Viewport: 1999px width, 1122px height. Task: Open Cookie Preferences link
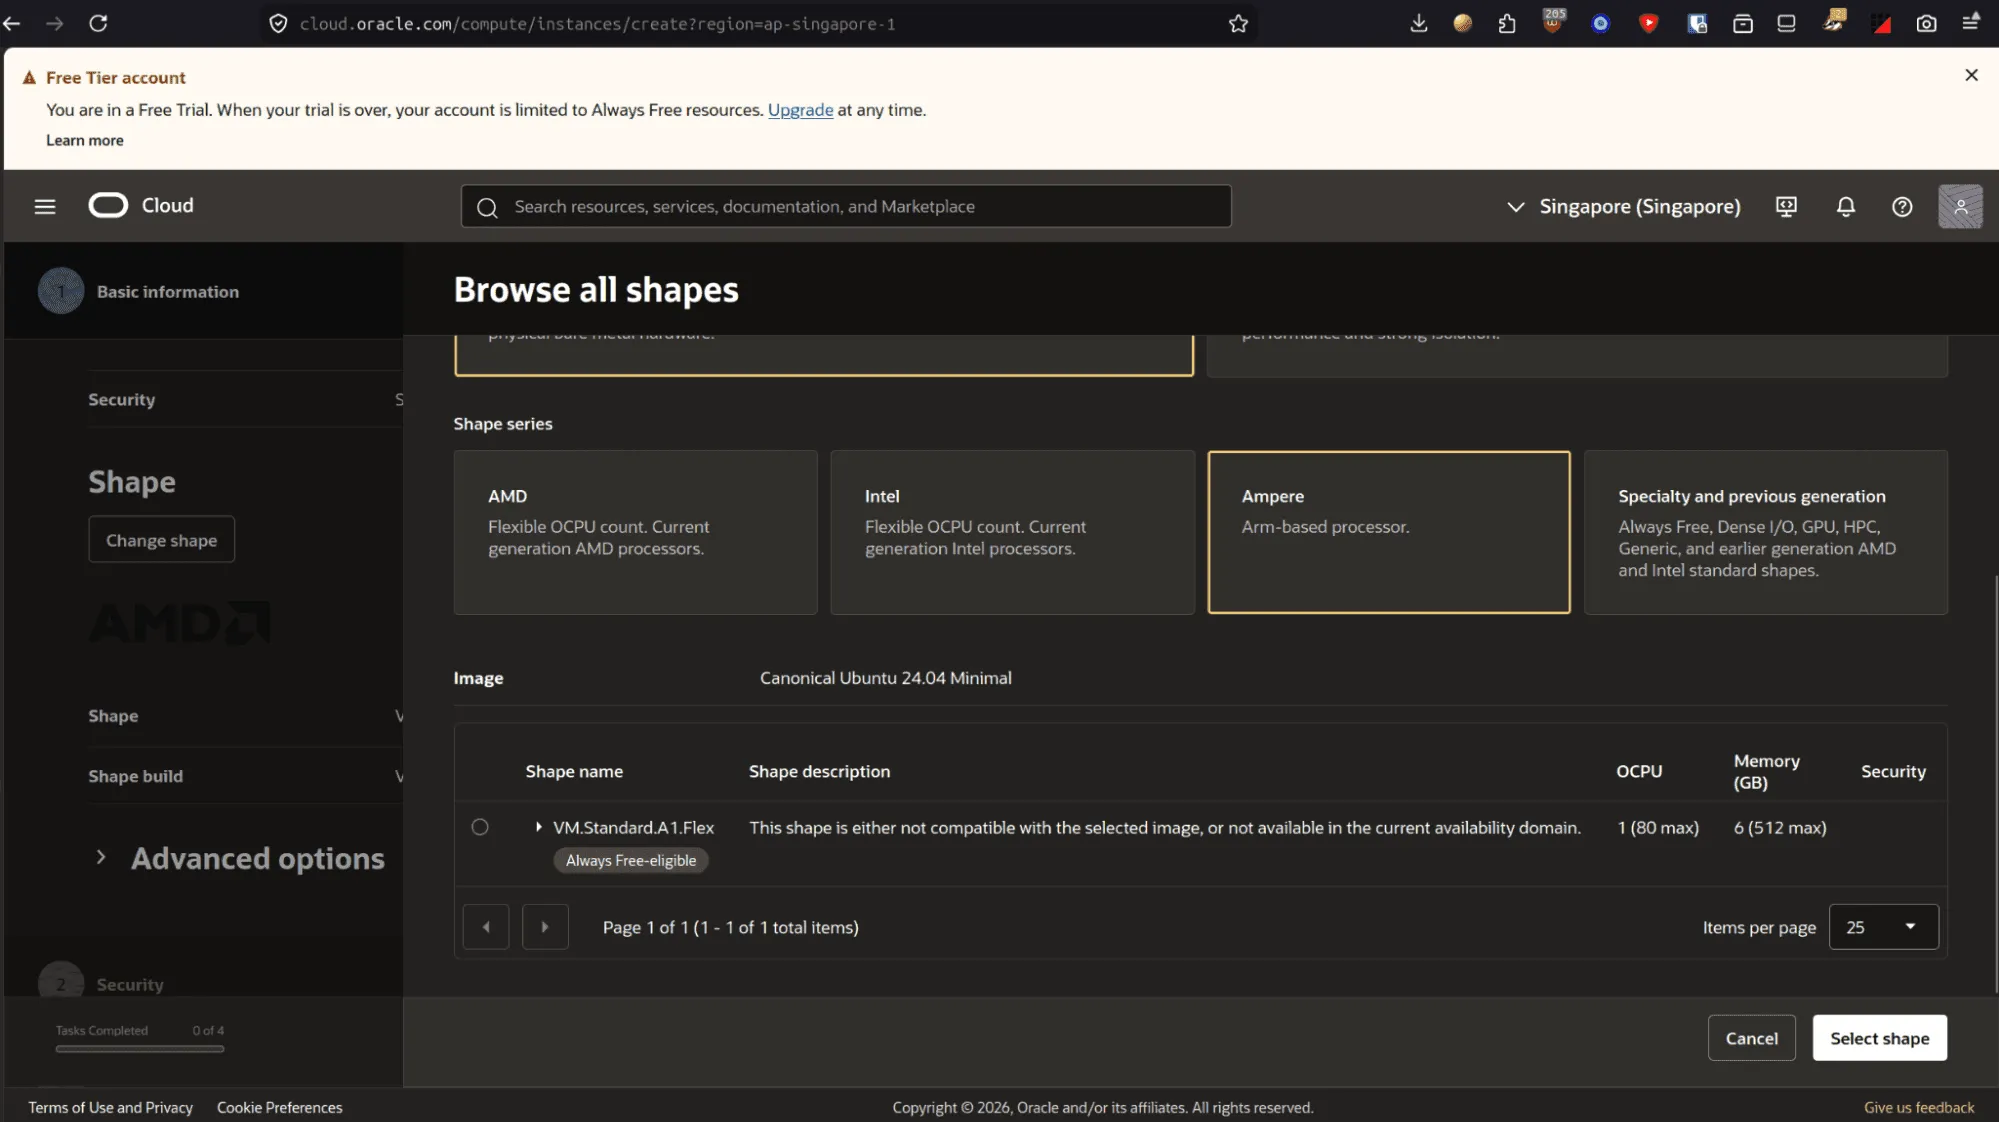[280, 1107]
